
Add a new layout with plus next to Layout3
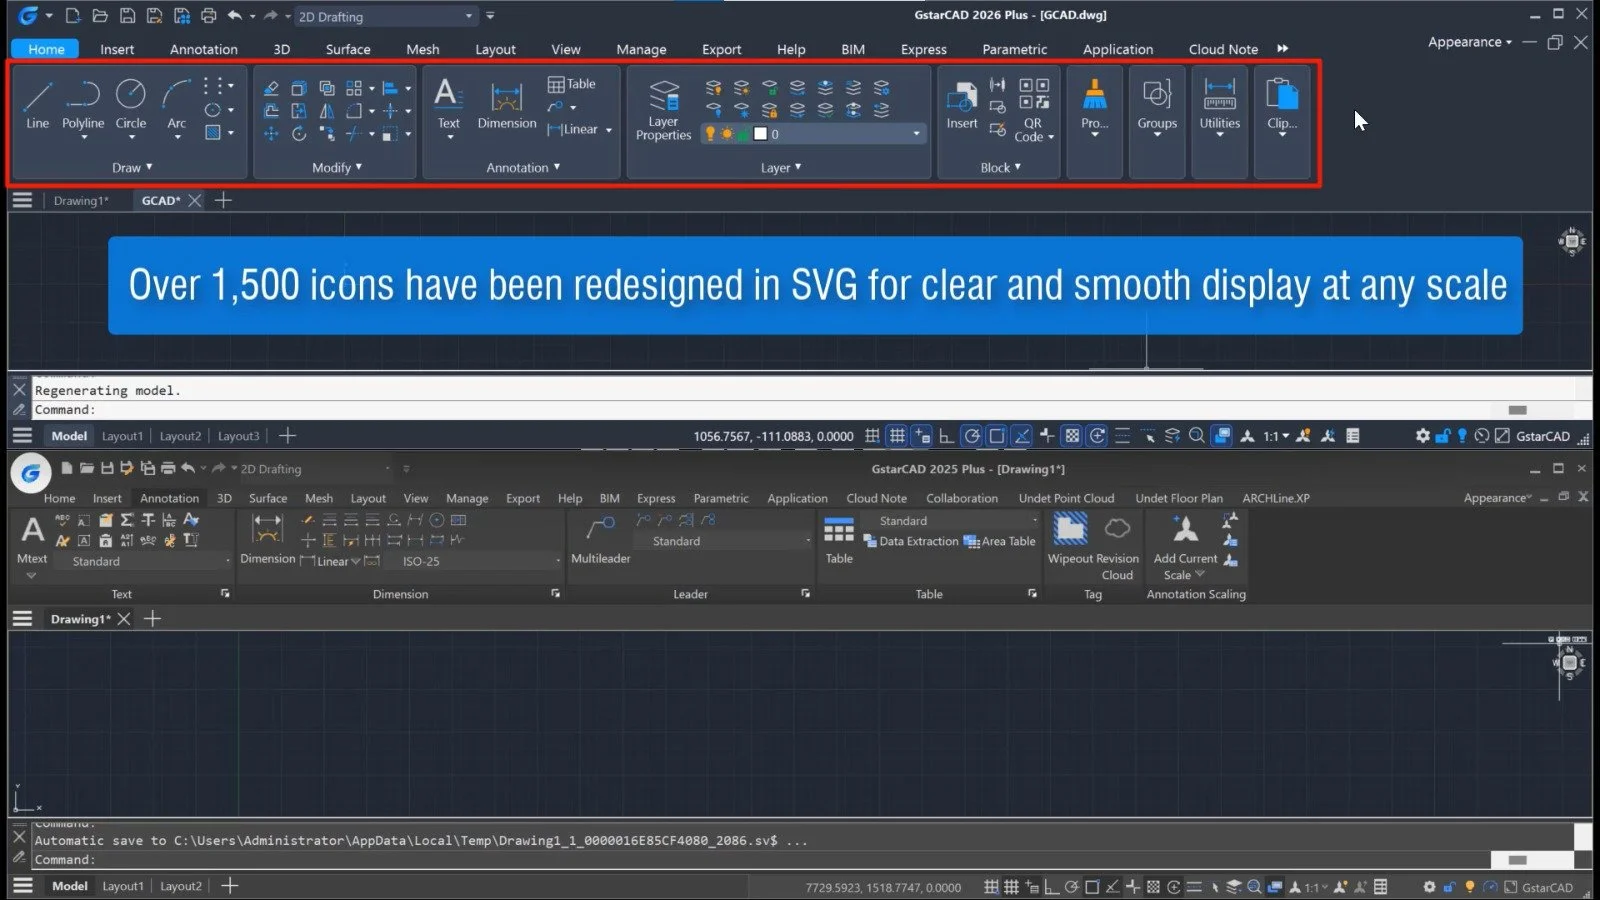287,436
